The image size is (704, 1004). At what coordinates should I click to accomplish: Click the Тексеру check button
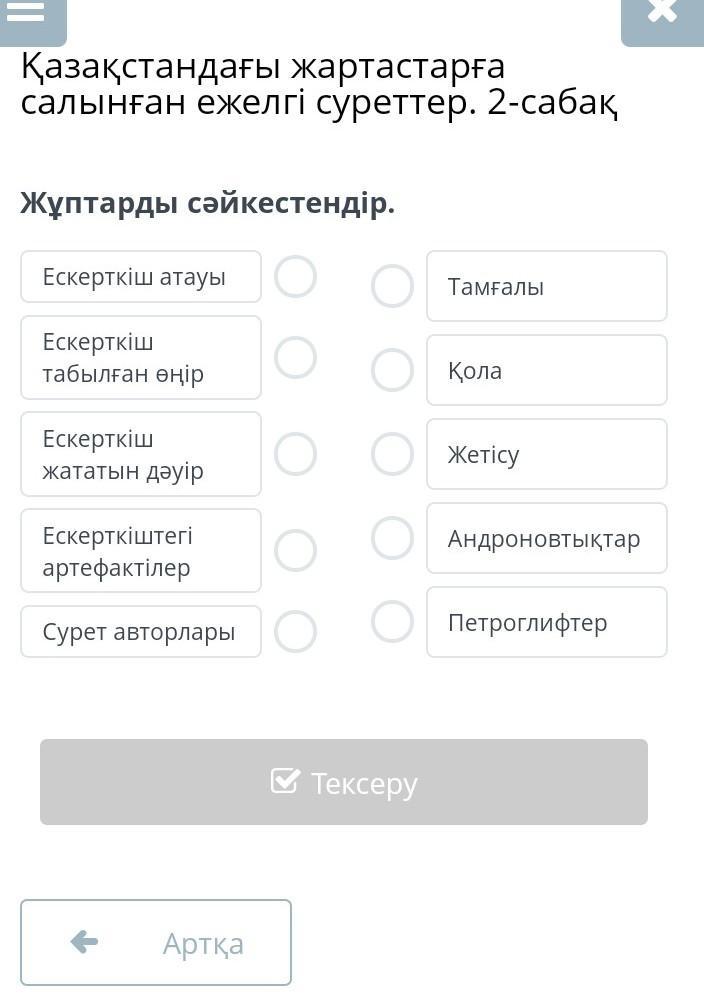click(344, 782)
